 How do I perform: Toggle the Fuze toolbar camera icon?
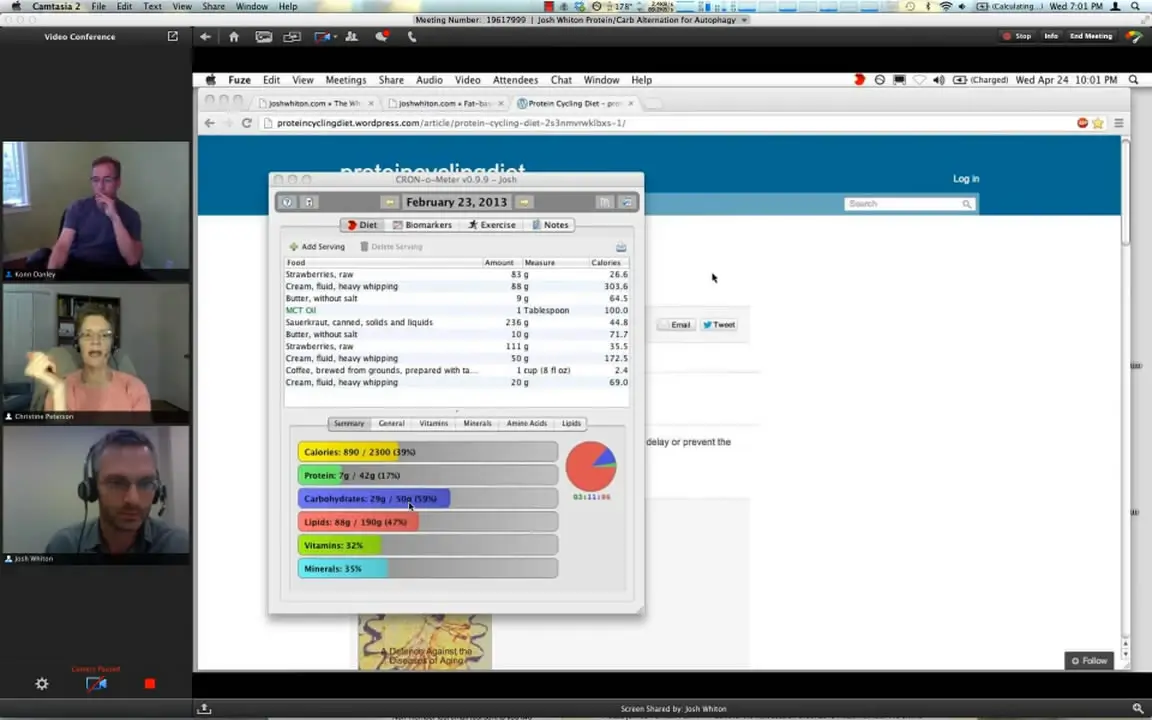click(322, 37)
